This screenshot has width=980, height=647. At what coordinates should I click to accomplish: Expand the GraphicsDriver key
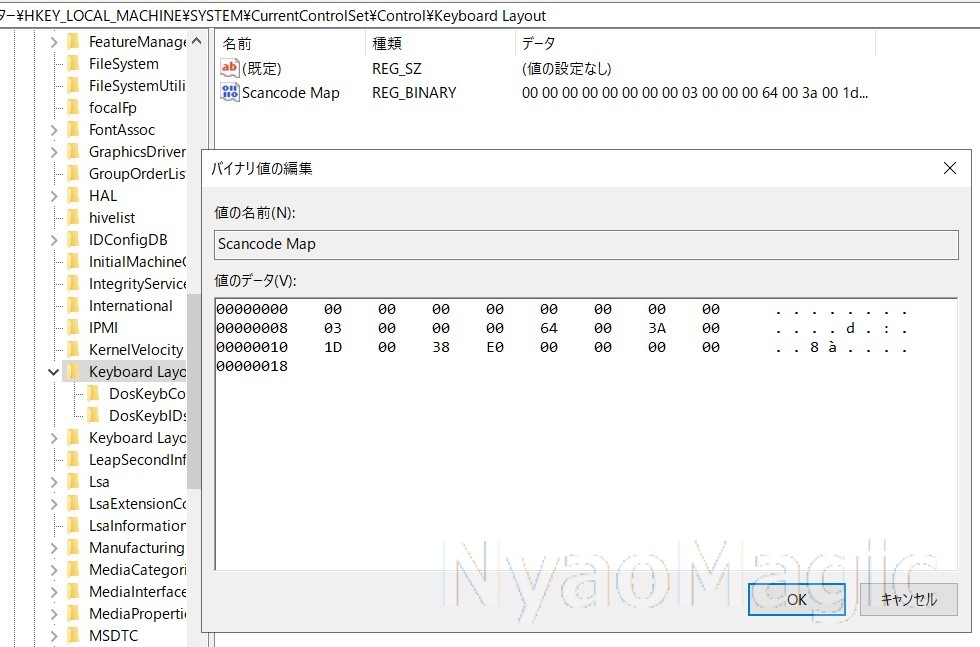(x=54, y=152)
